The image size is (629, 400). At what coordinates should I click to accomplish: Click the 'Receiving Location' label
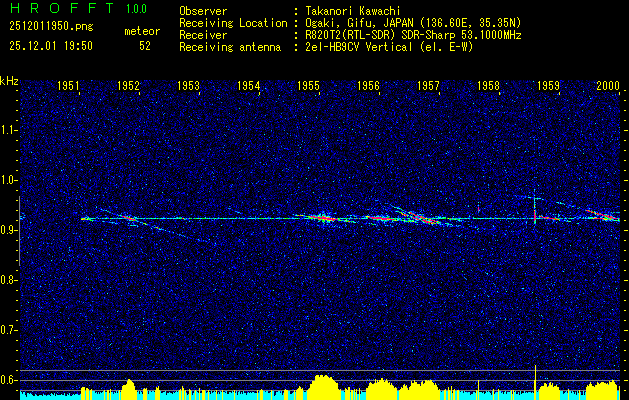click(233, 23)
